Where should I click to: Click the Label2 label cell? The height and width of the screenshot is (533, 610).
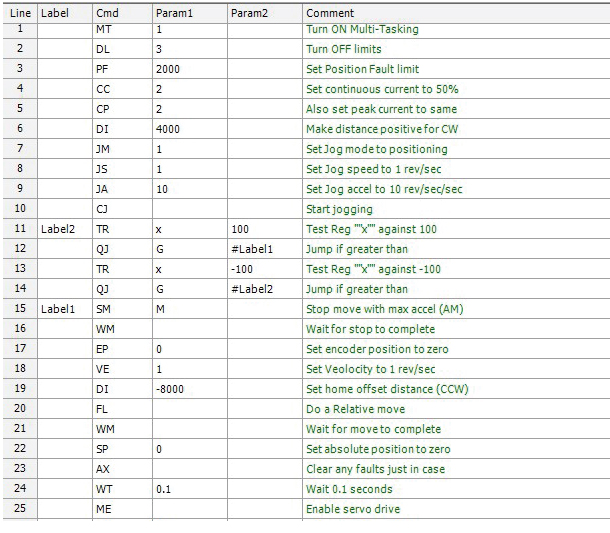[65, 229]
